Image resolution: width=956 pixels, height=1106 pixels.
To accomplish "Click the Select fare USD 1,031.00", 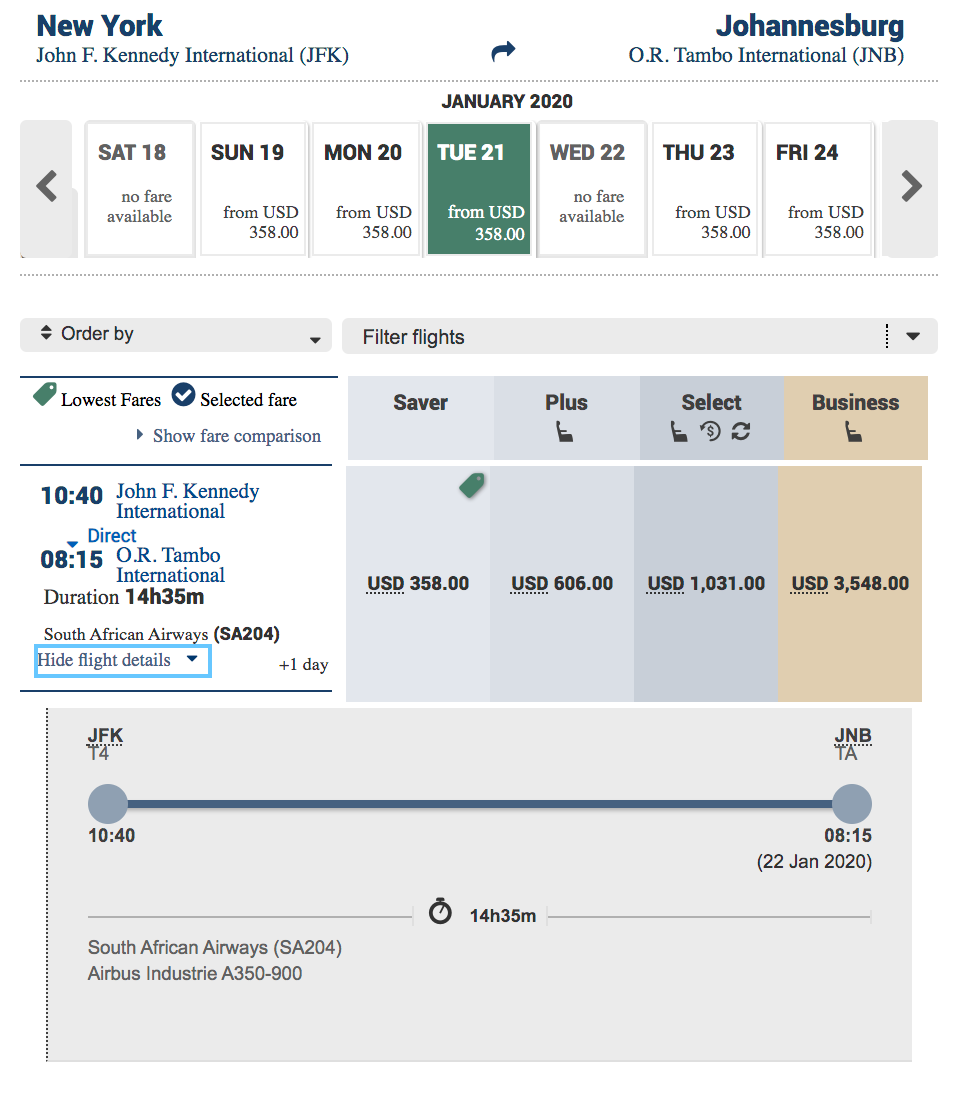I will [x=706, y=584].
